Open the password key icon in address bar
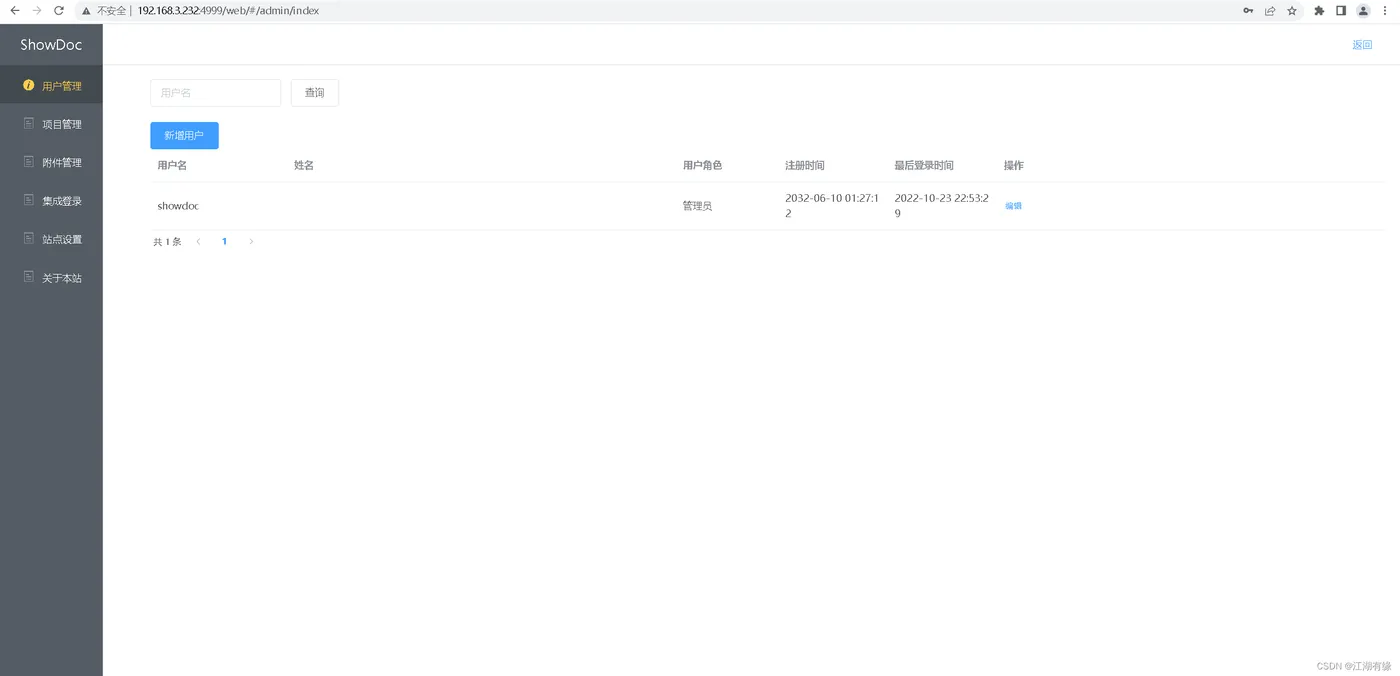1400x676 pixels. (1248, 11)
